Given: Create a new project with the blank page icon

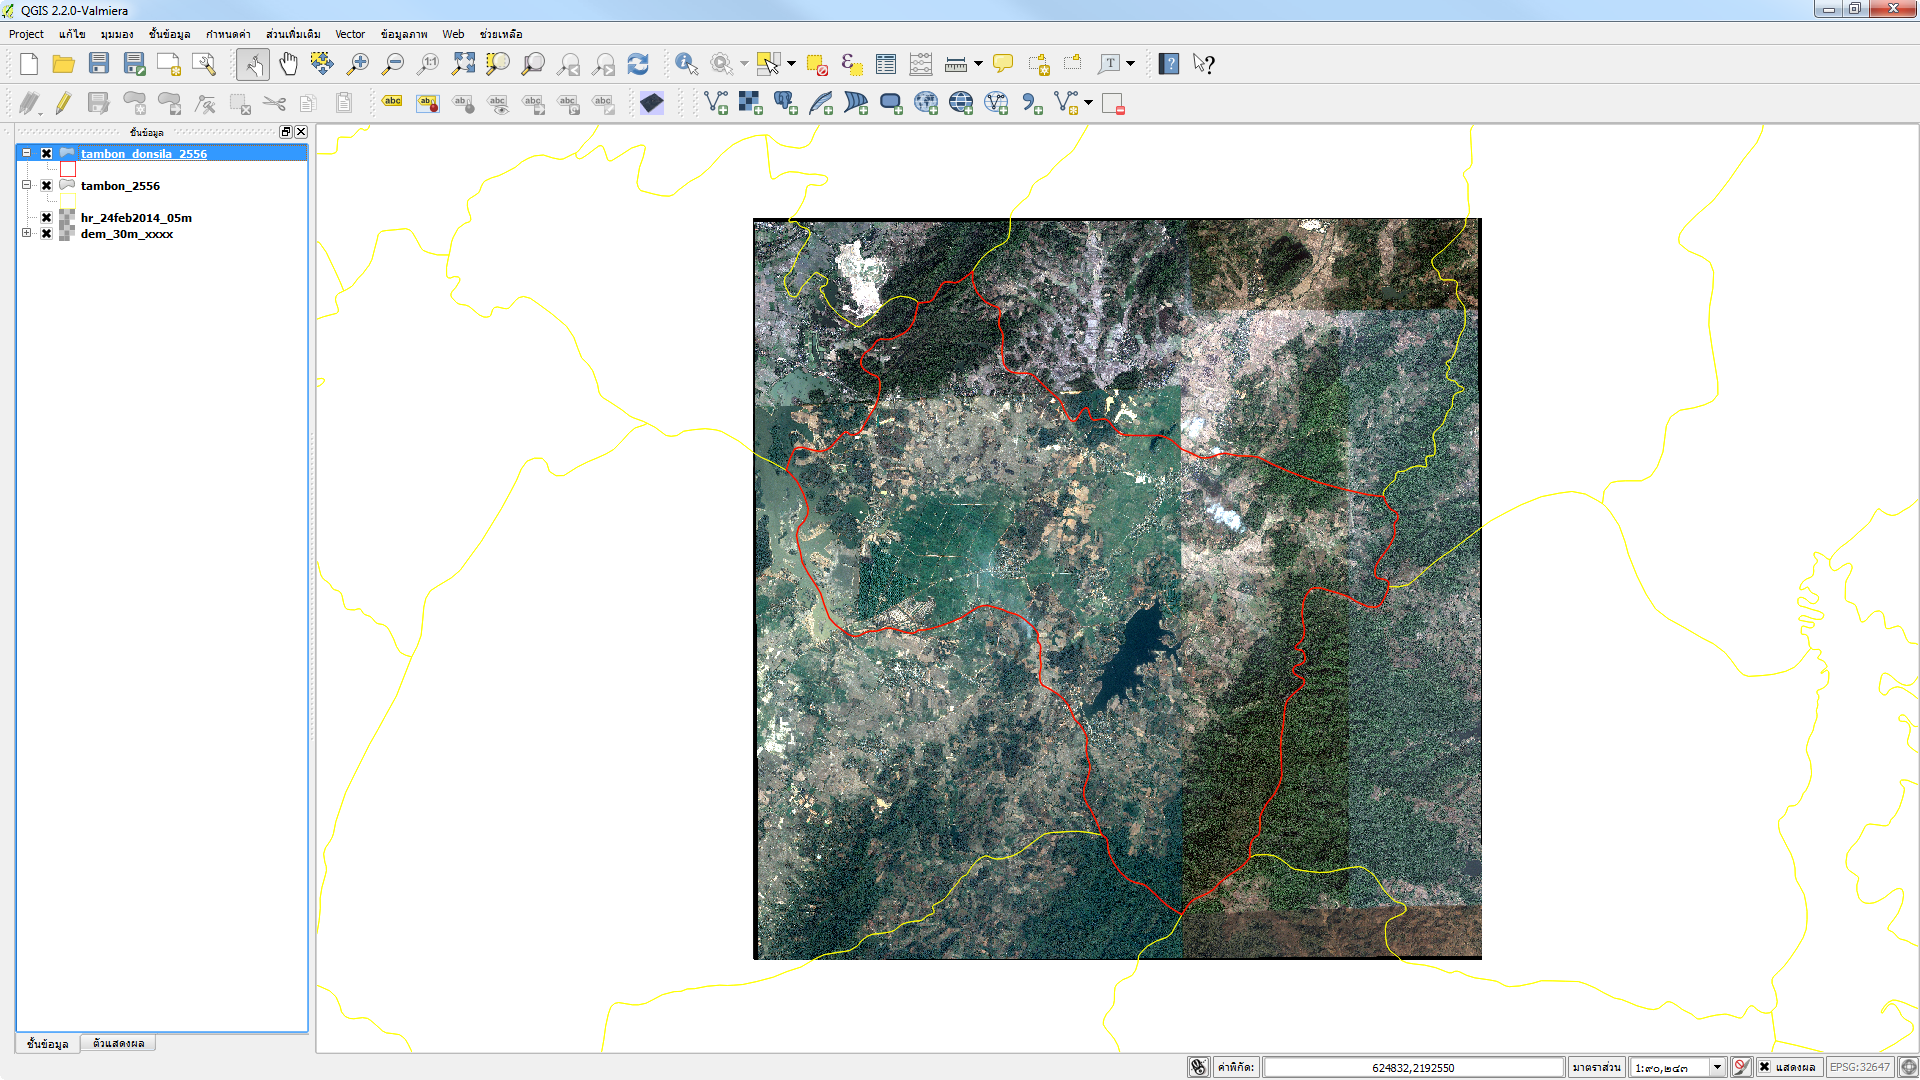Looking at the screenshot, I should (x=29, y=64).
